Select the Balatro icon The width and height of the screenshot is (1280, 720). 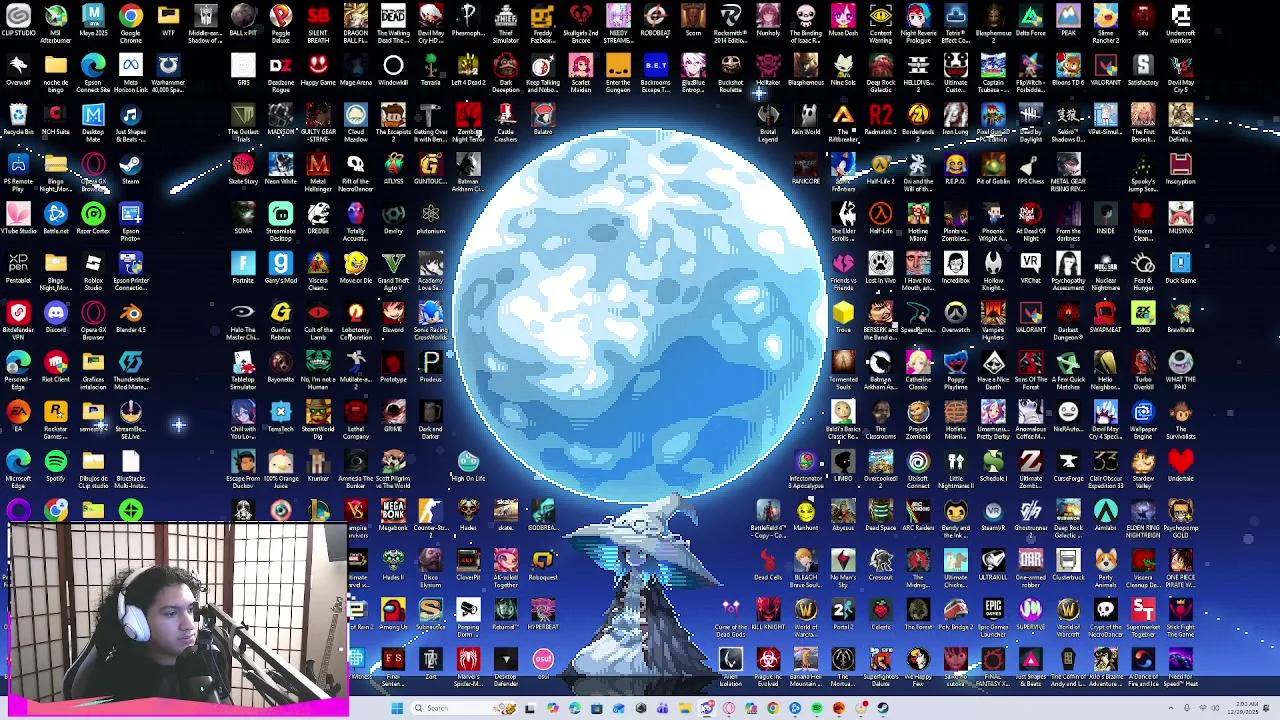(x=543, y=120)
